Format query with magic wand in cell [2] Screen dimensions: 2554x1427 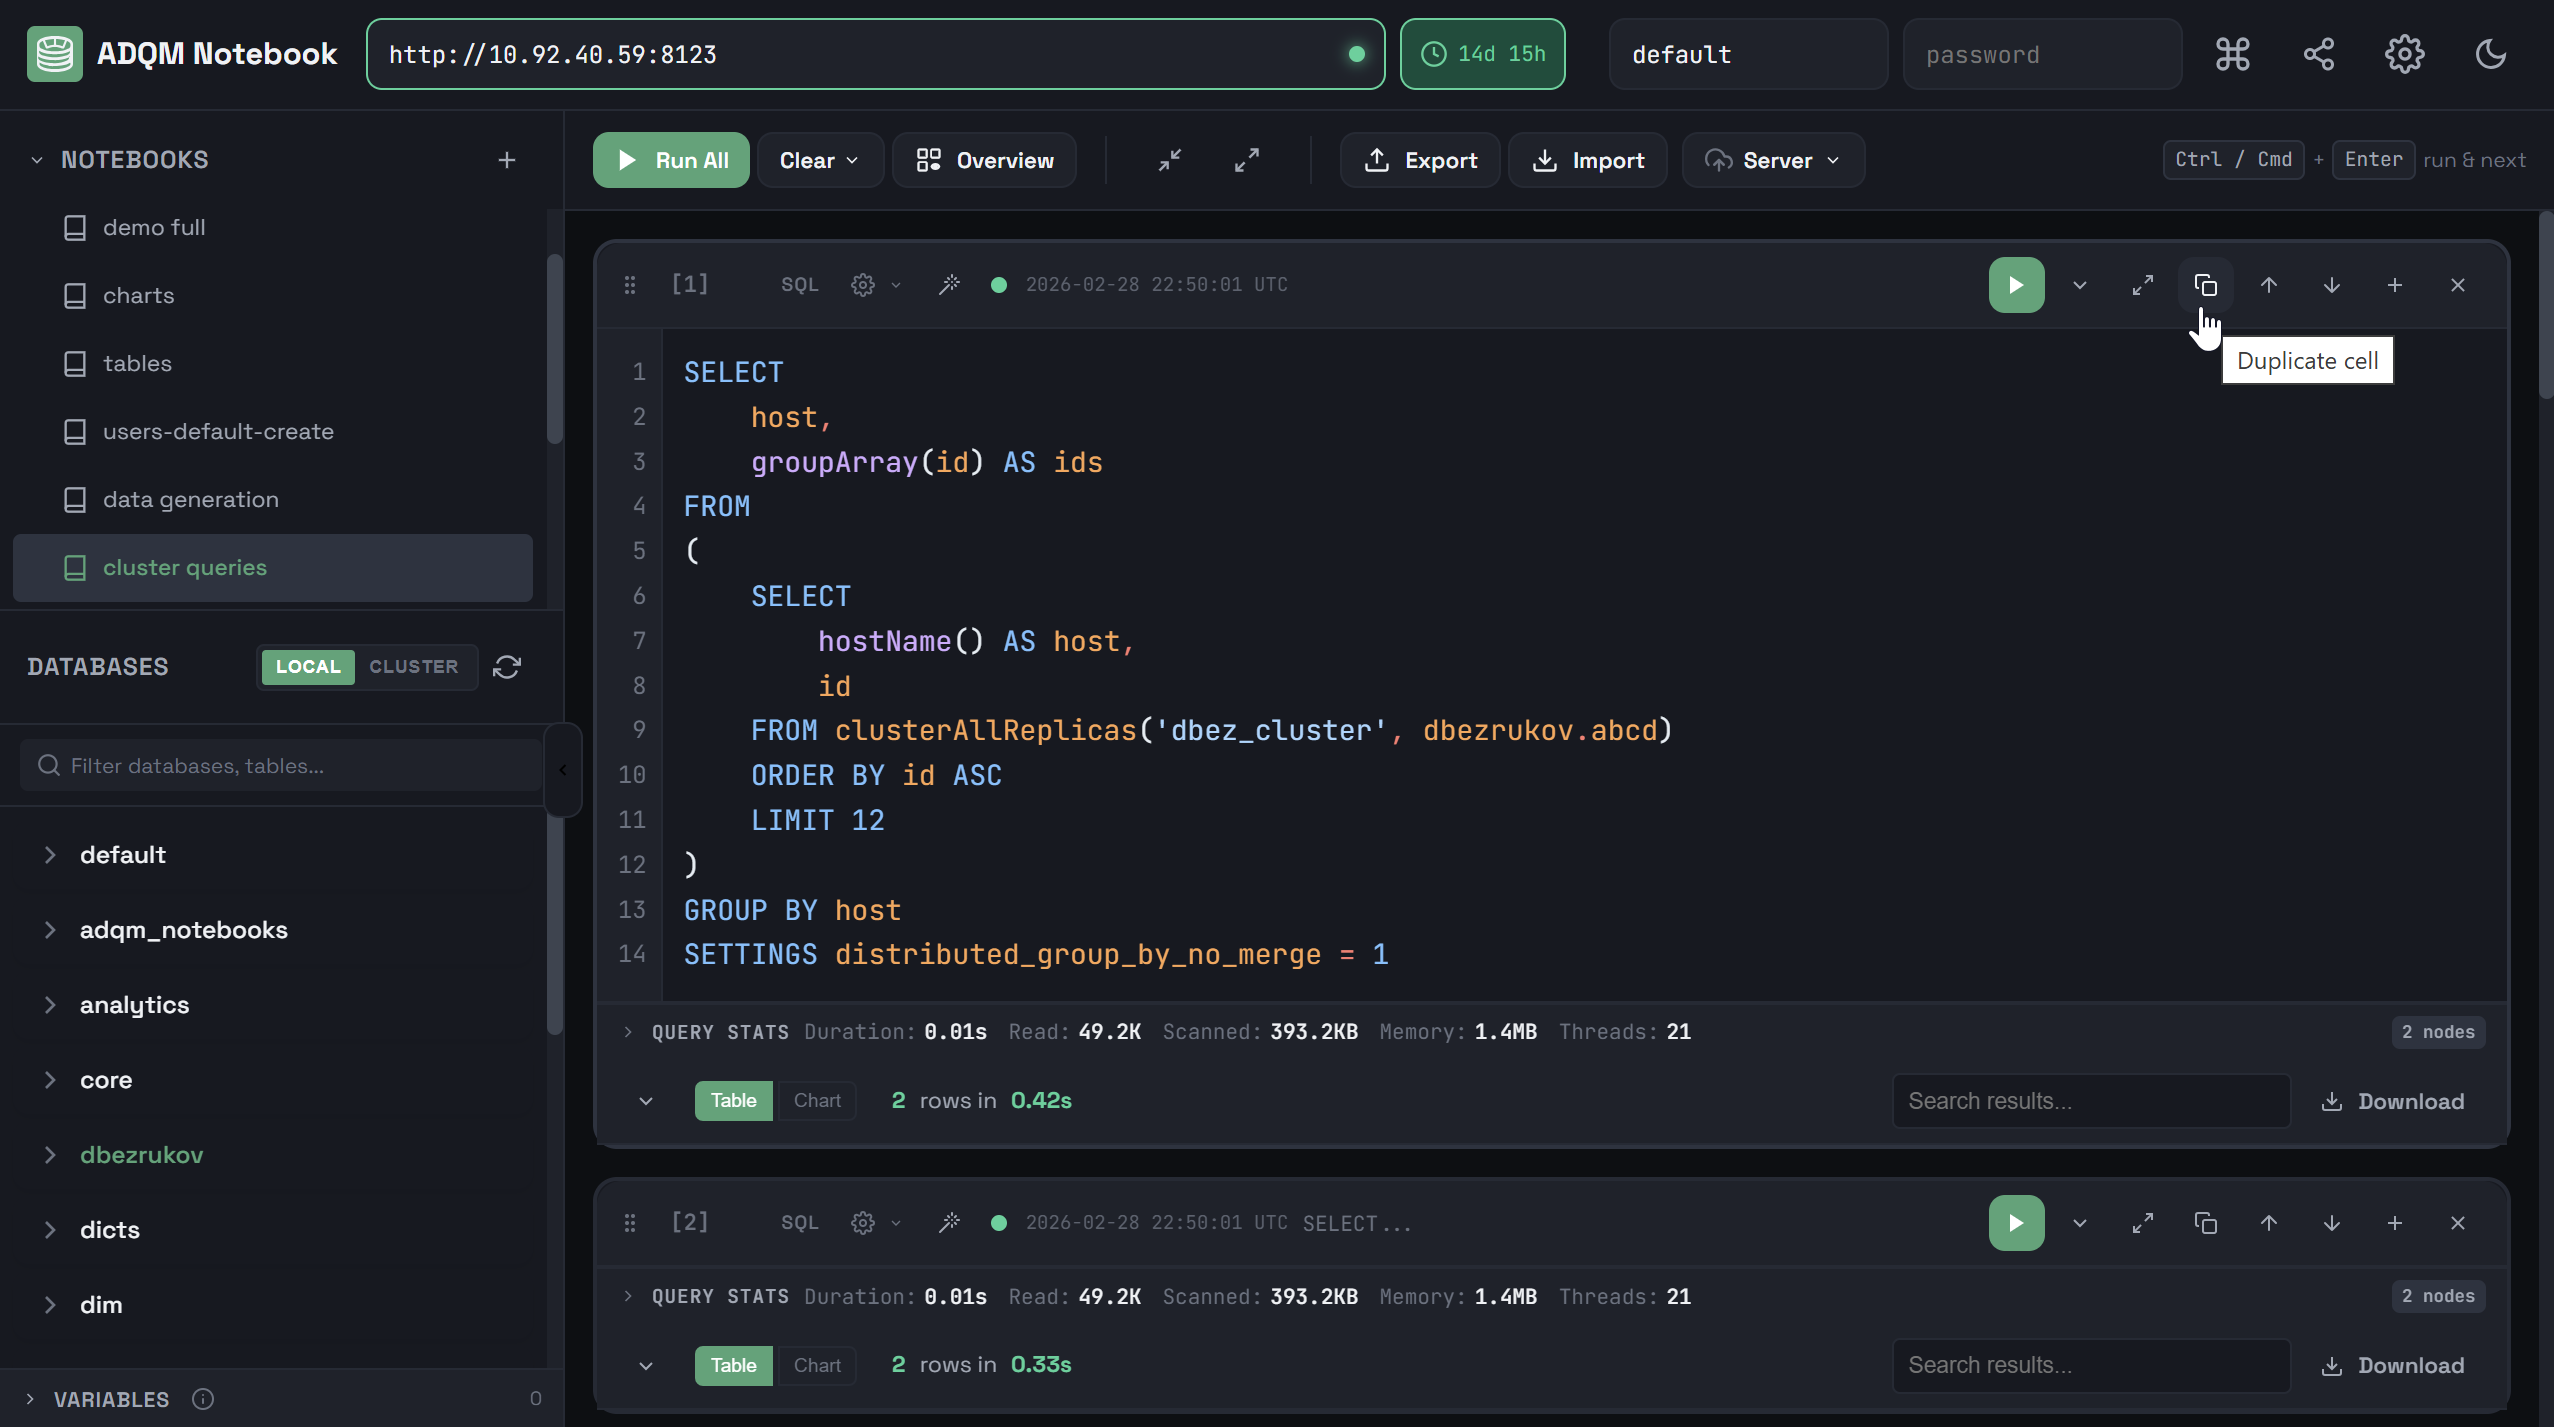[949, 1223]
